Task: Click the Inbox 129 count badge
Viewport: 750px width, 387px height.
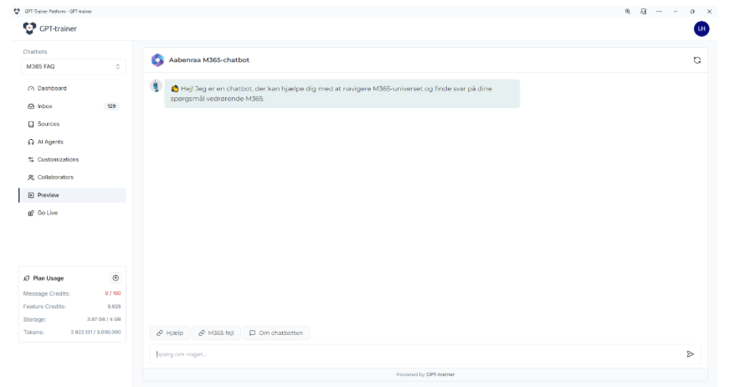Action: (x=111, y=106)
